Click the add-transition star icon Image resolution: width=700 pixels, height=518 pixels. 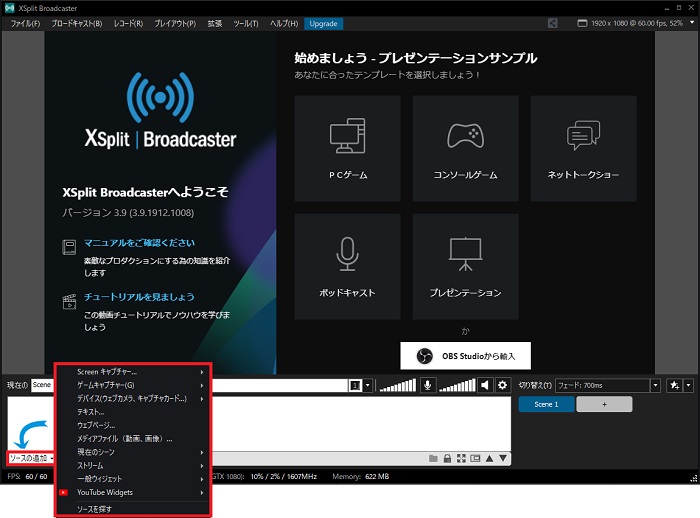(675, 385)
